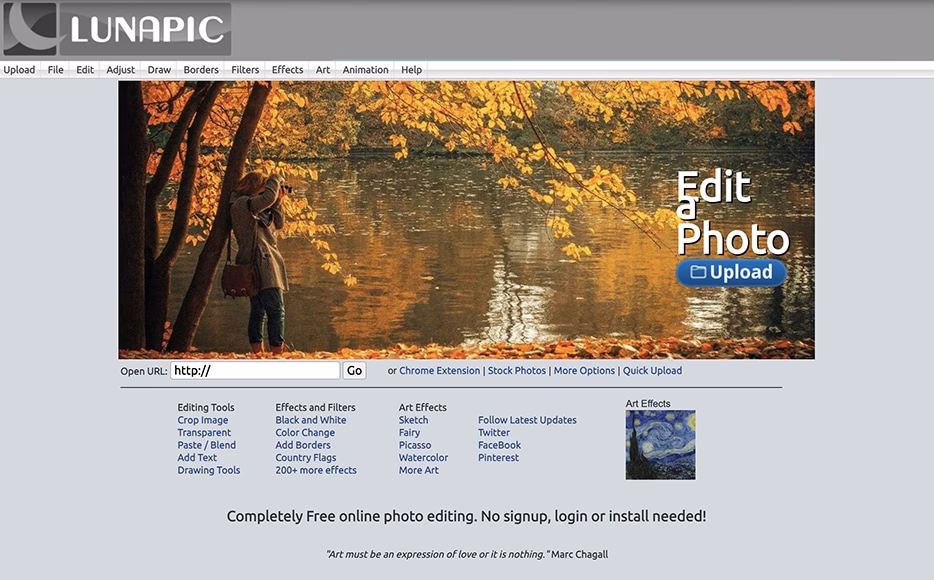Image resolution: width=934 pixels, height=580 pixels.
Task: Open the Borders menu
Action: (x=201, y=70)
